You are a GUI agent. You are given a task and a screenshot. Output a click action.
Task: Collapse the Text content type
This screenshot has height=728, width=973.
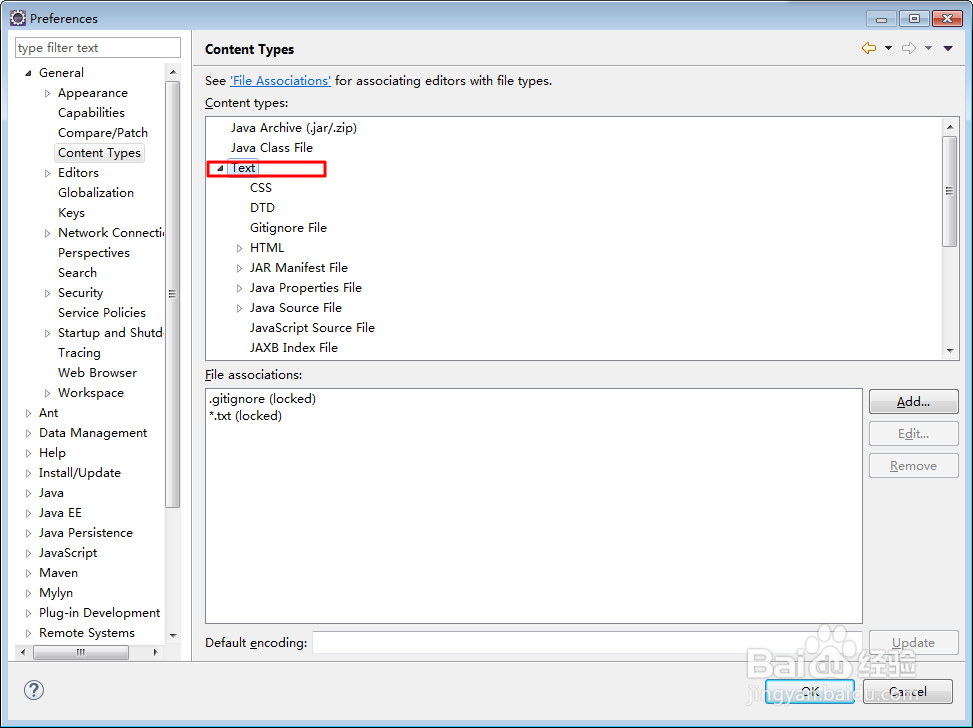coord(220,168)
